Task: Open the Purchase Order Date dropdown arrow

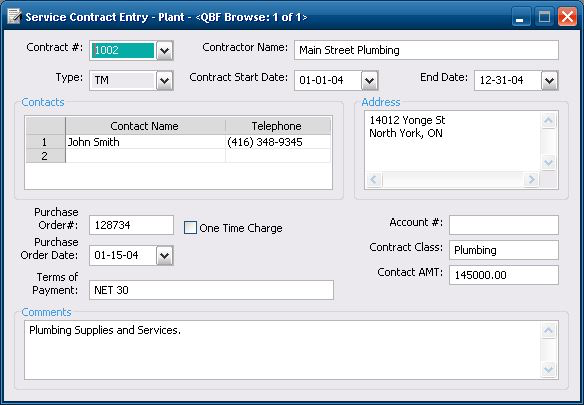Action: click(x=165, y=256)
